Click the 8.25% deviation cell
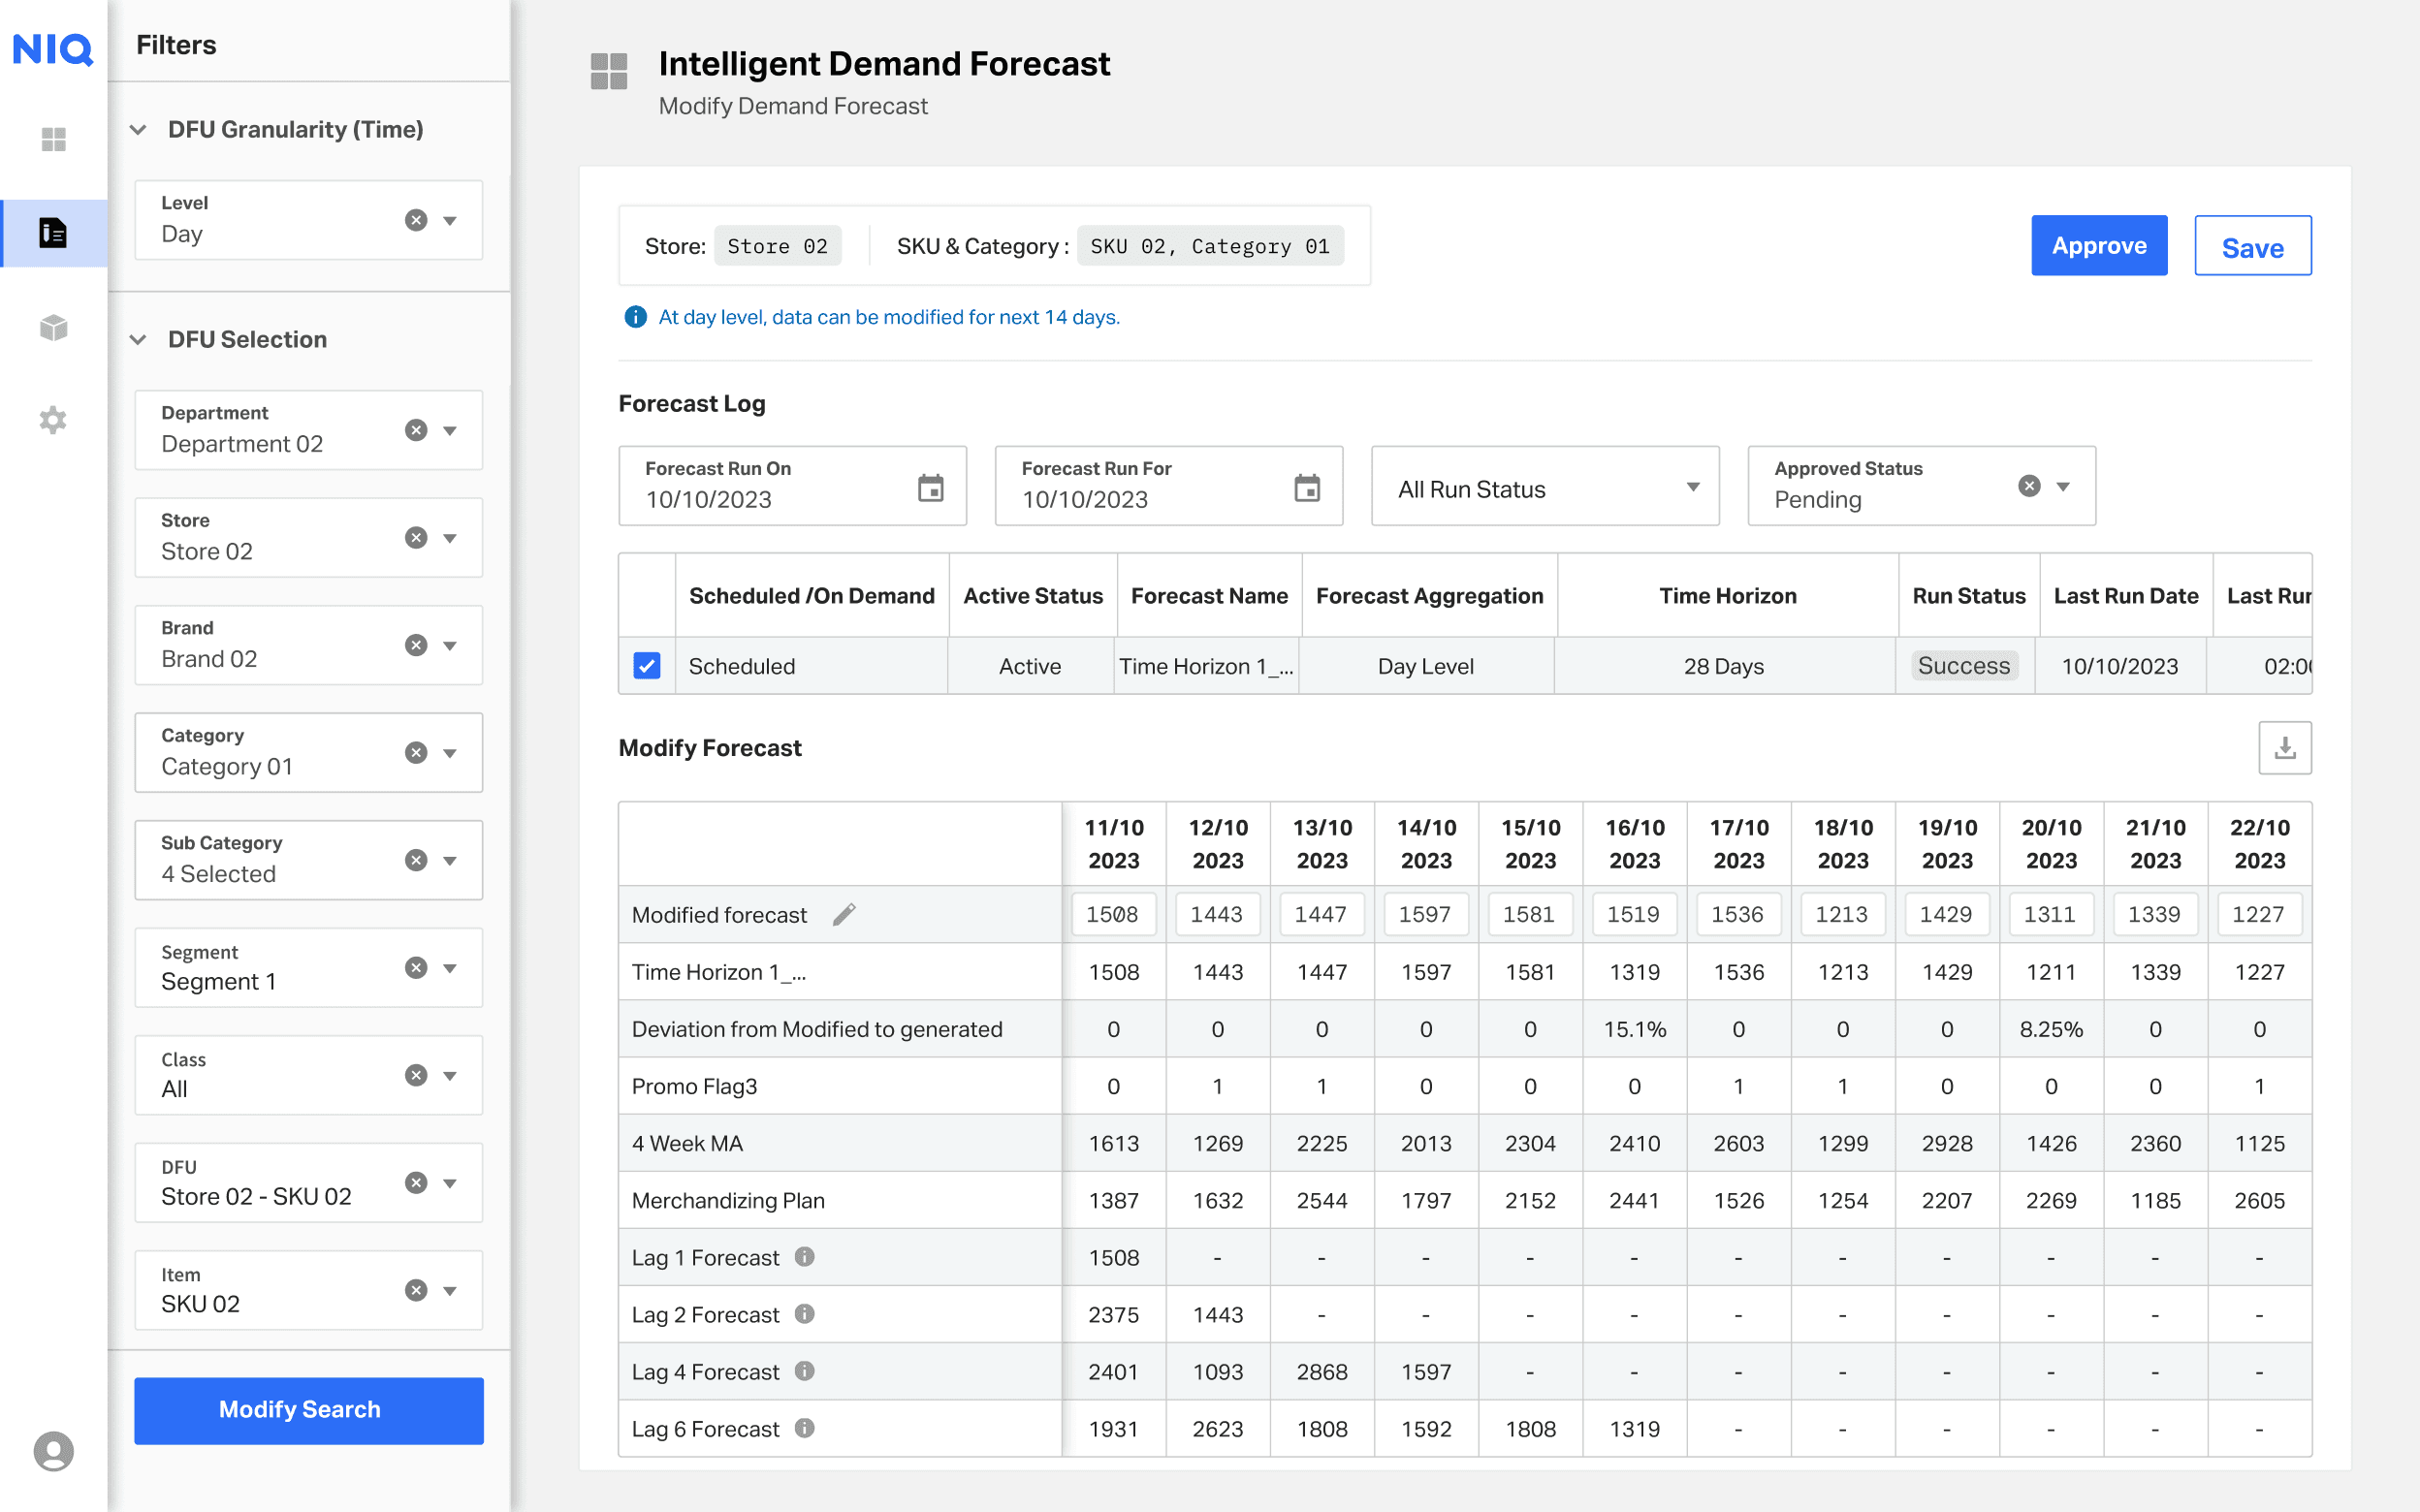 (x=2051, y=1029)
